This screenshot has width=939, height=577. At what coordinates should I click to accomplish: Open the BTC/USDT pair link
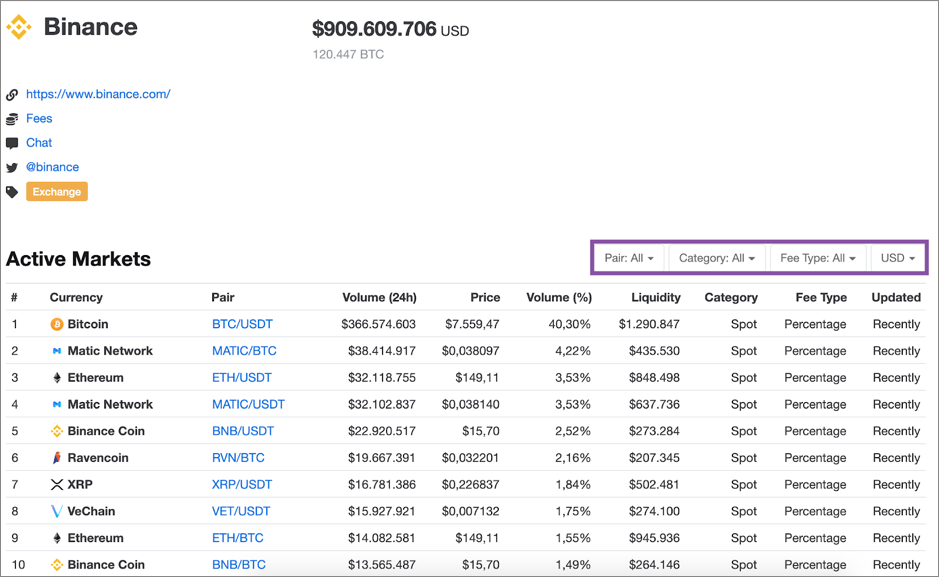[x=242, y=324]
